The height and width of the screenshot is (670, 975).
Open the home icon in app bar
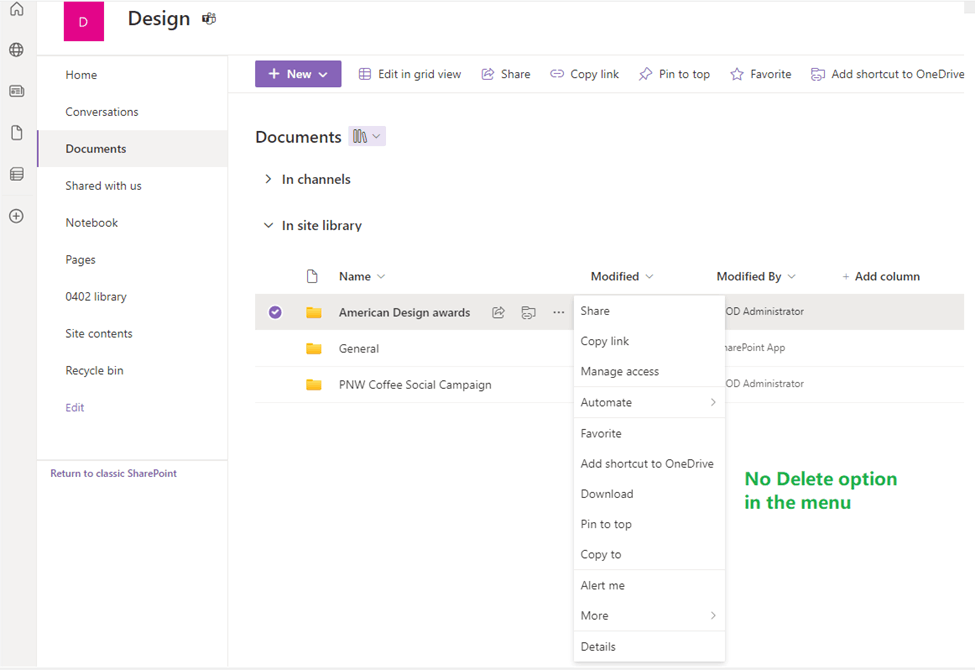coord(17,9)
